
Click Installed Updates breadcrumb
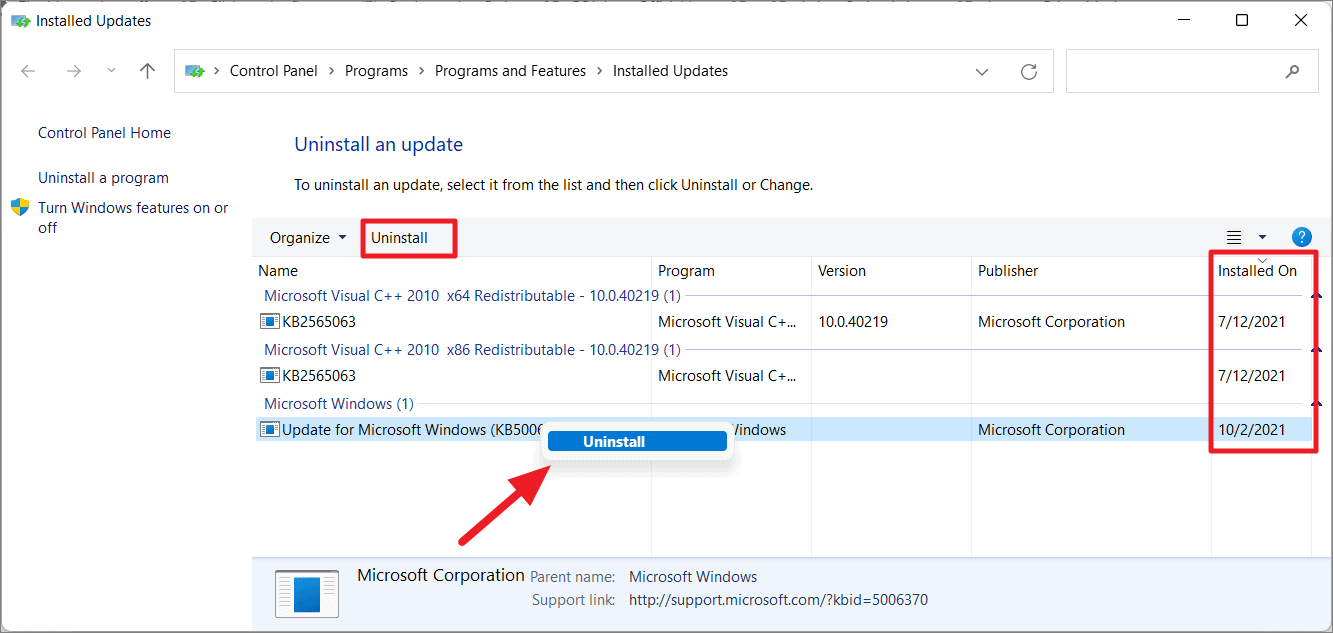click(x=670, y=71)
